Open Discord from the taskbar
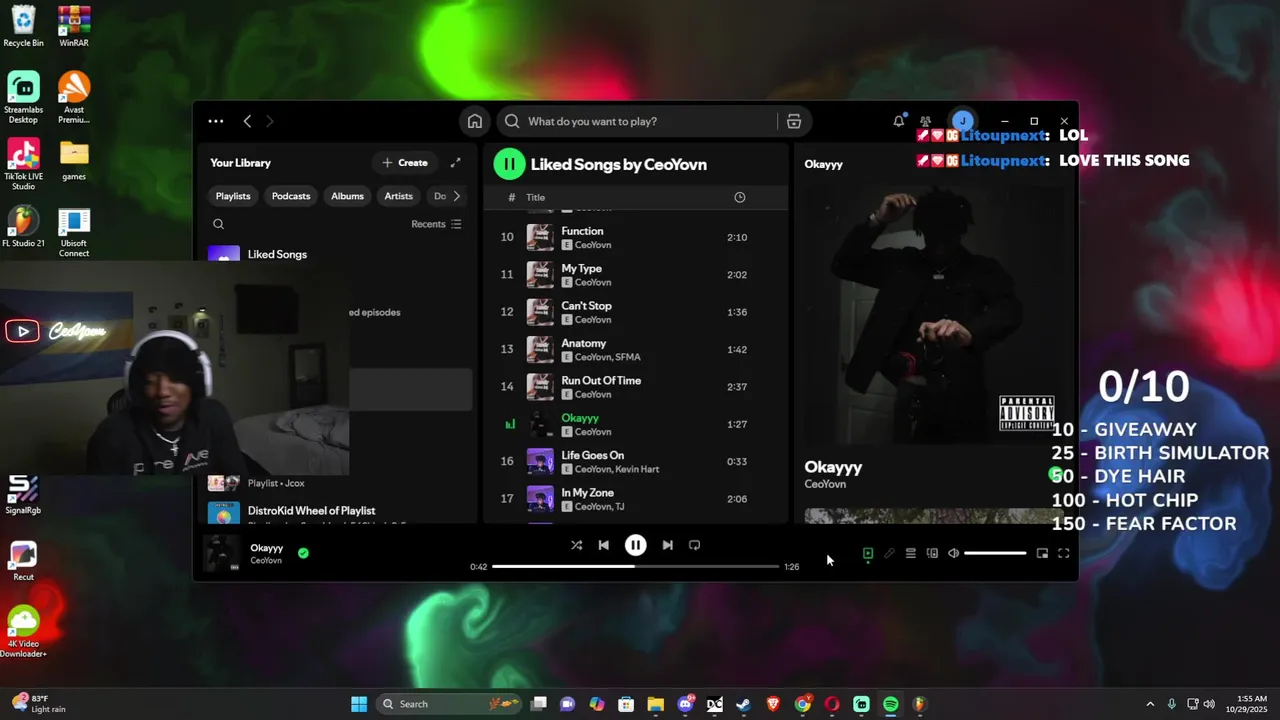This screenshot has width=1280, height=720. pyautogui.click(x=686, y=704)
